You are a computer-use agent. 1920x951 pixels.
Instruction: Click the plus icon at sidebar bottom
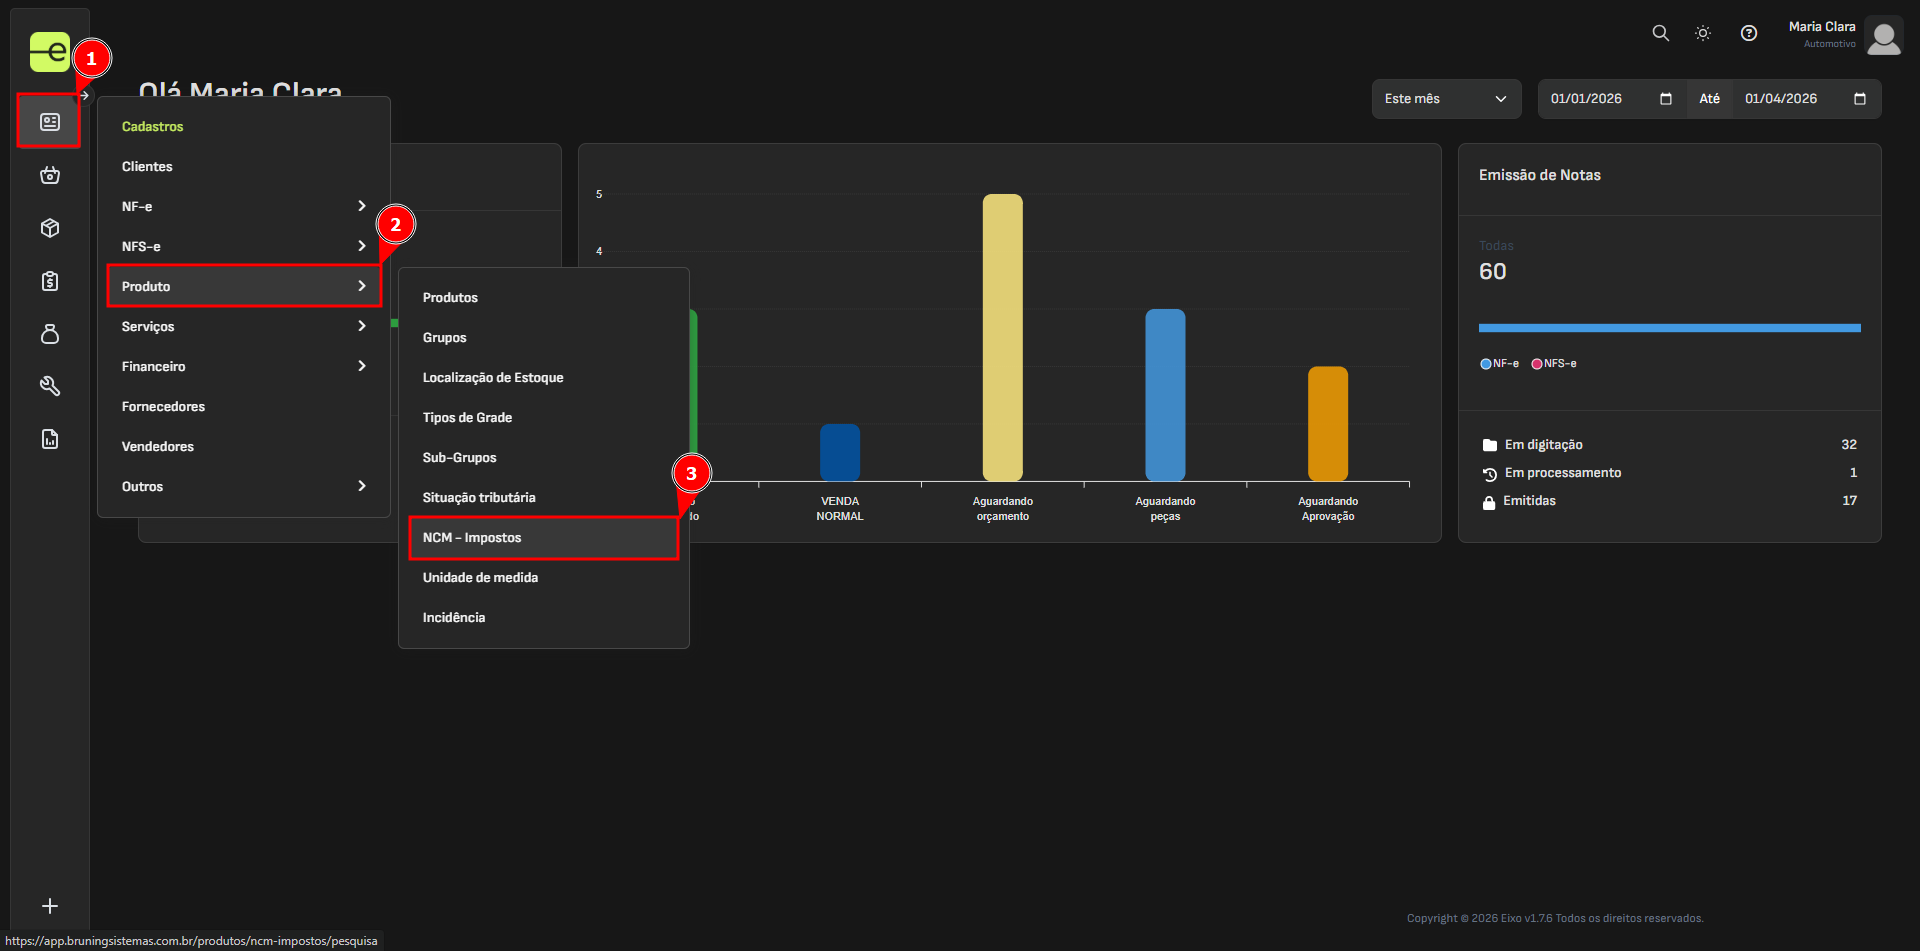49,906
